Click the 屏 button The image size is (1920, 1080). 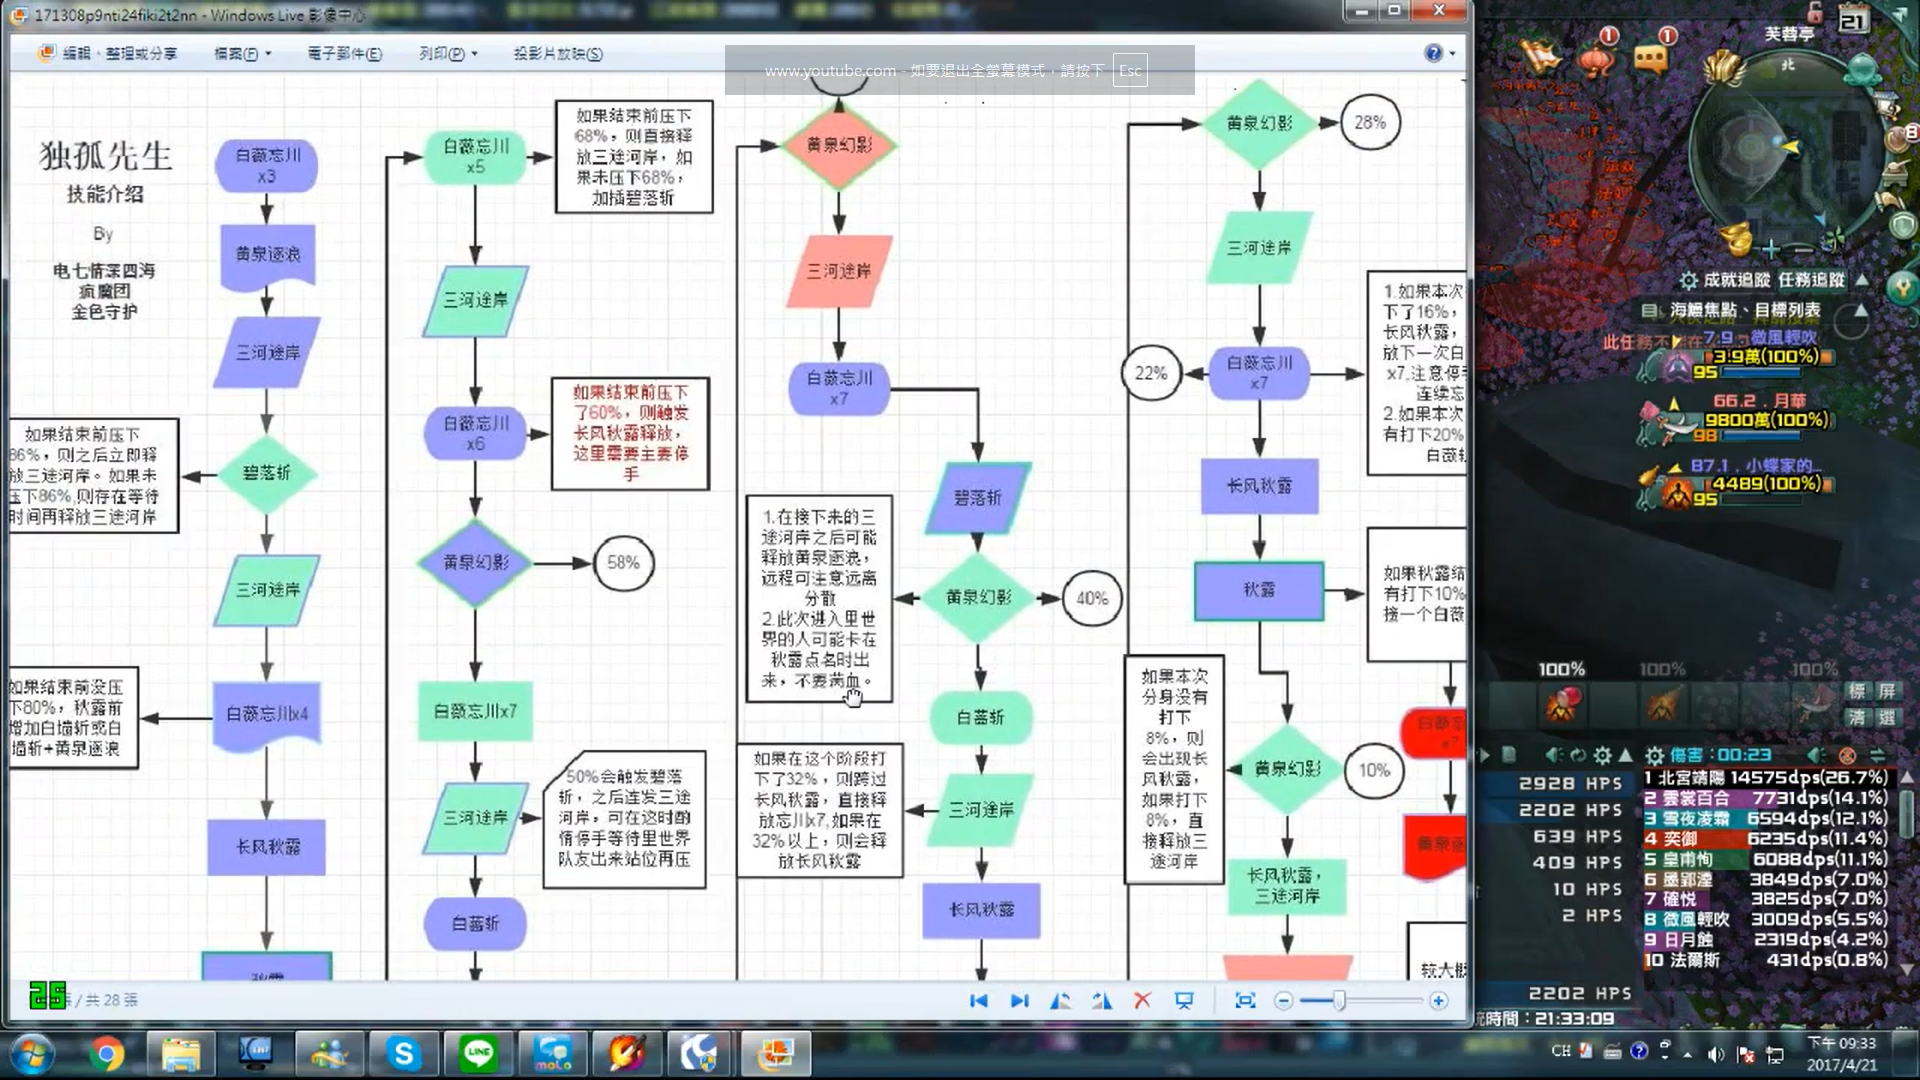[1887, 691]
